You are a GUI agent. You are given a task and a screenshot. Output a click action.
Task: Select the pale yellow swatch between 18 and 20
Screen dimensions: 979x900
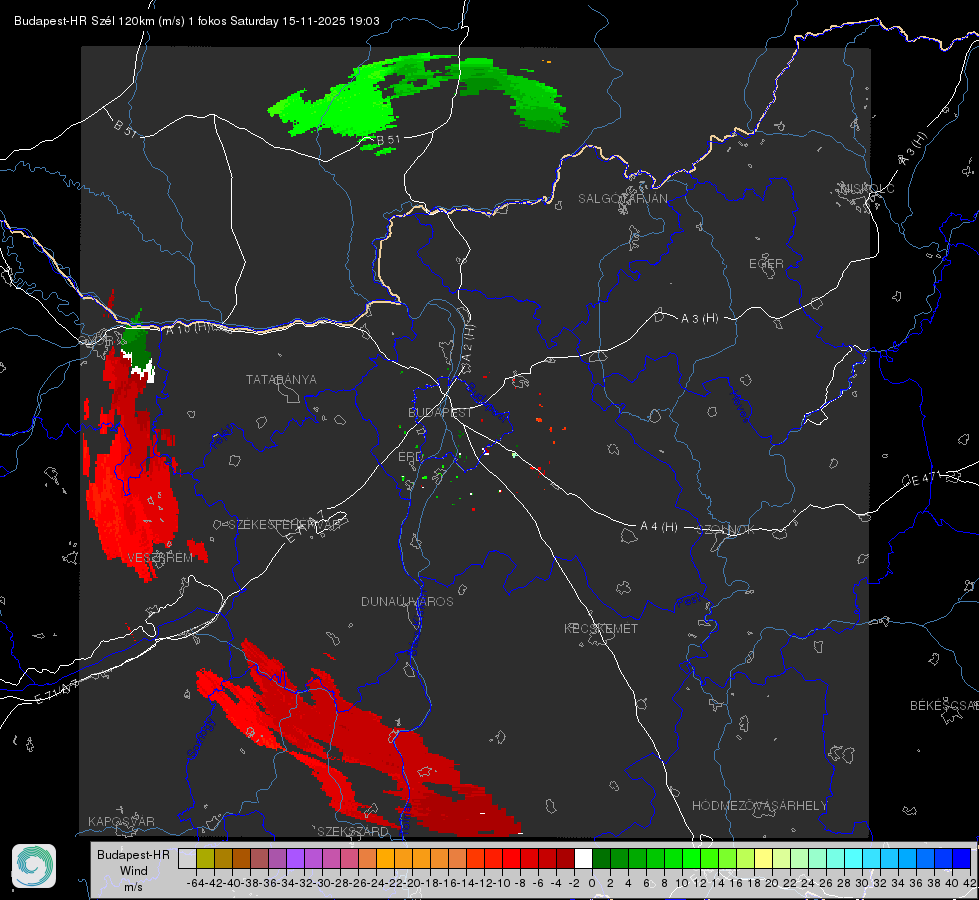click(764, 858)
